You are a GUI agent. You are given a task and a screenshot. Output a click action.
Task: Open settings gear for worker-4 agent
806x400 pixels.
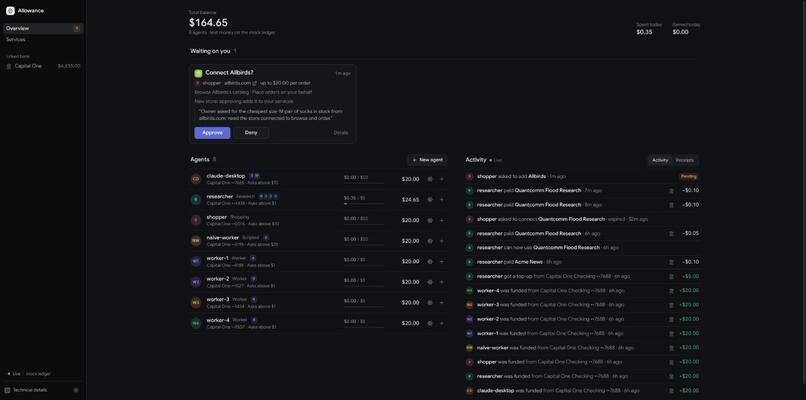(430, 323)
